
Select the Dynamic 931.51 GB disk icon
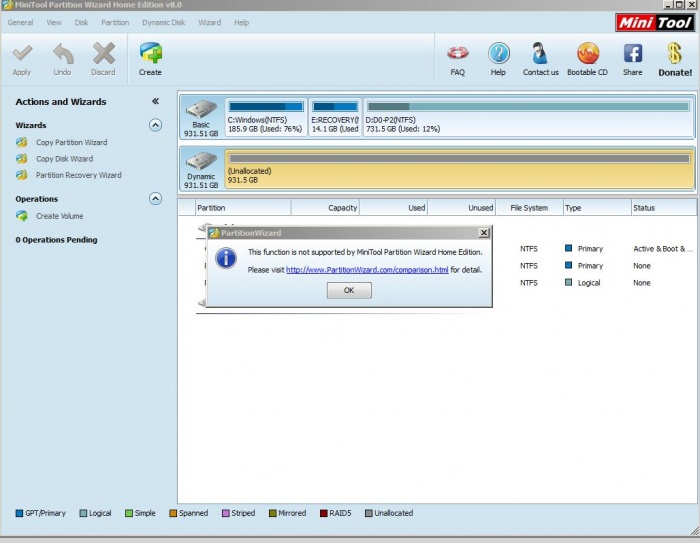[x=201, y=161]
